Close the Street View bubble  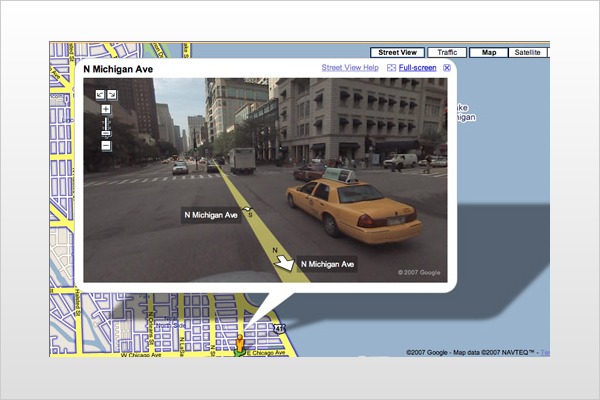(x=447, y=68)
